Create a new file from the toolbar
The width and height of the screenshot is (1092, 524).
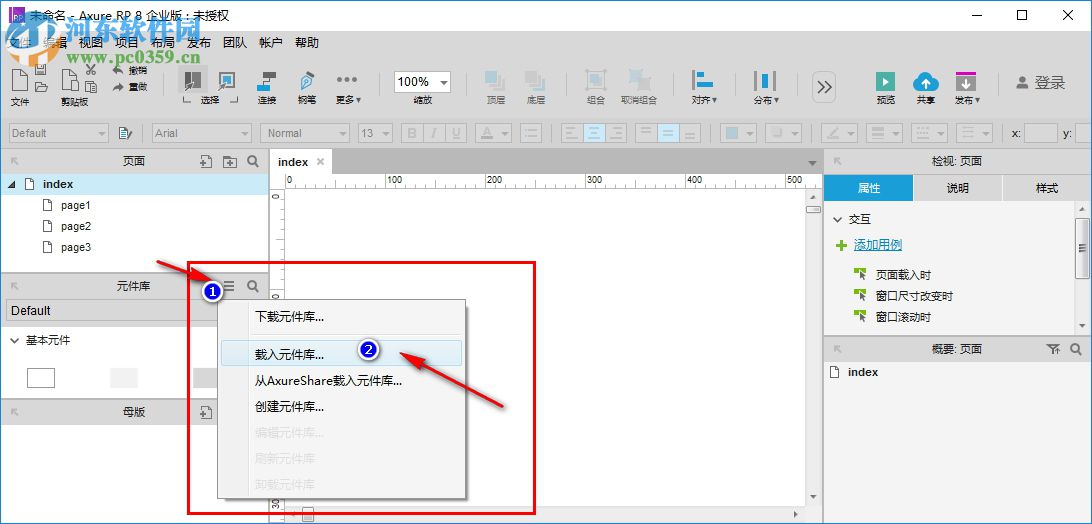19,80
